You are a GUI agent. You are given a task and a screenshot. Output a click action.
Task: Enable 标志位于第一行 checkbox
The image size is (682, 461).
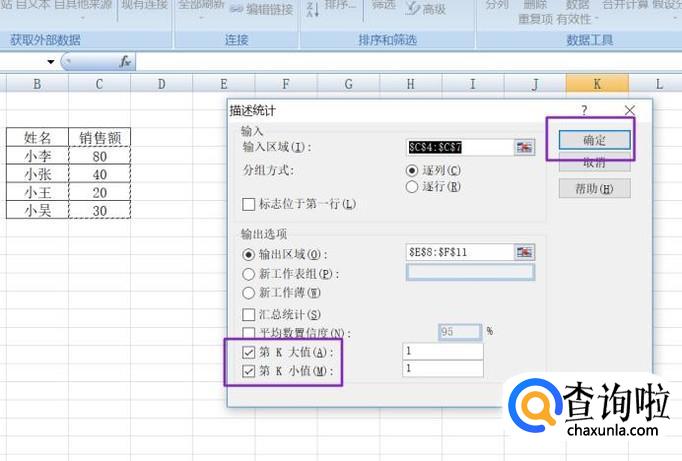(249, 204)
